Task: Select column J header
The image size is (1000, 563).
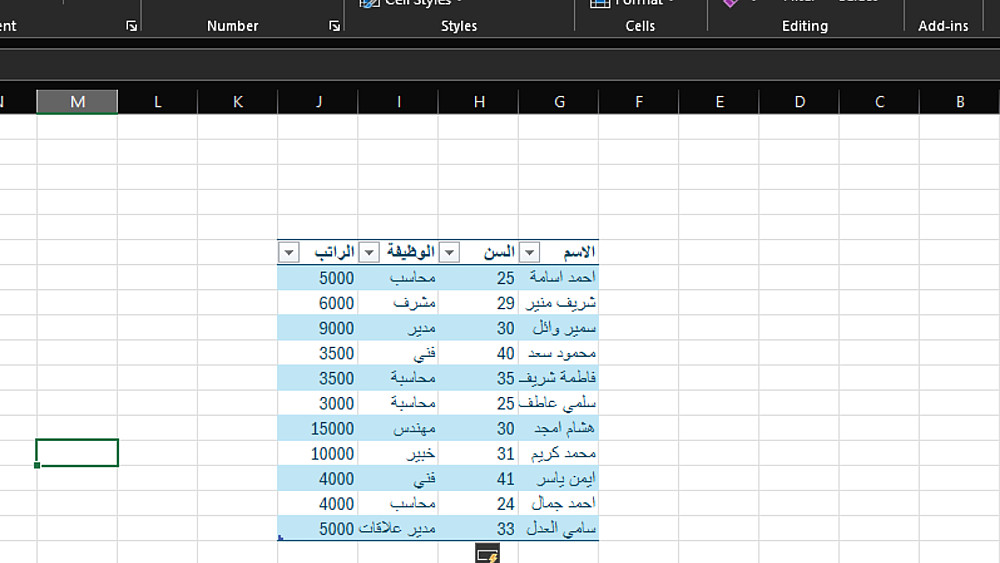Action: pos(318,101)
